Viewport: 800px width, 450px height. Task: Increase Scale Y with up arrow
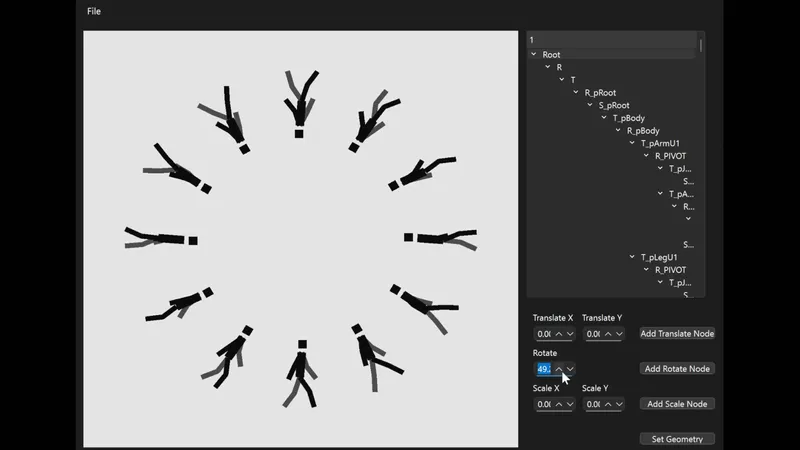point(608,404)
